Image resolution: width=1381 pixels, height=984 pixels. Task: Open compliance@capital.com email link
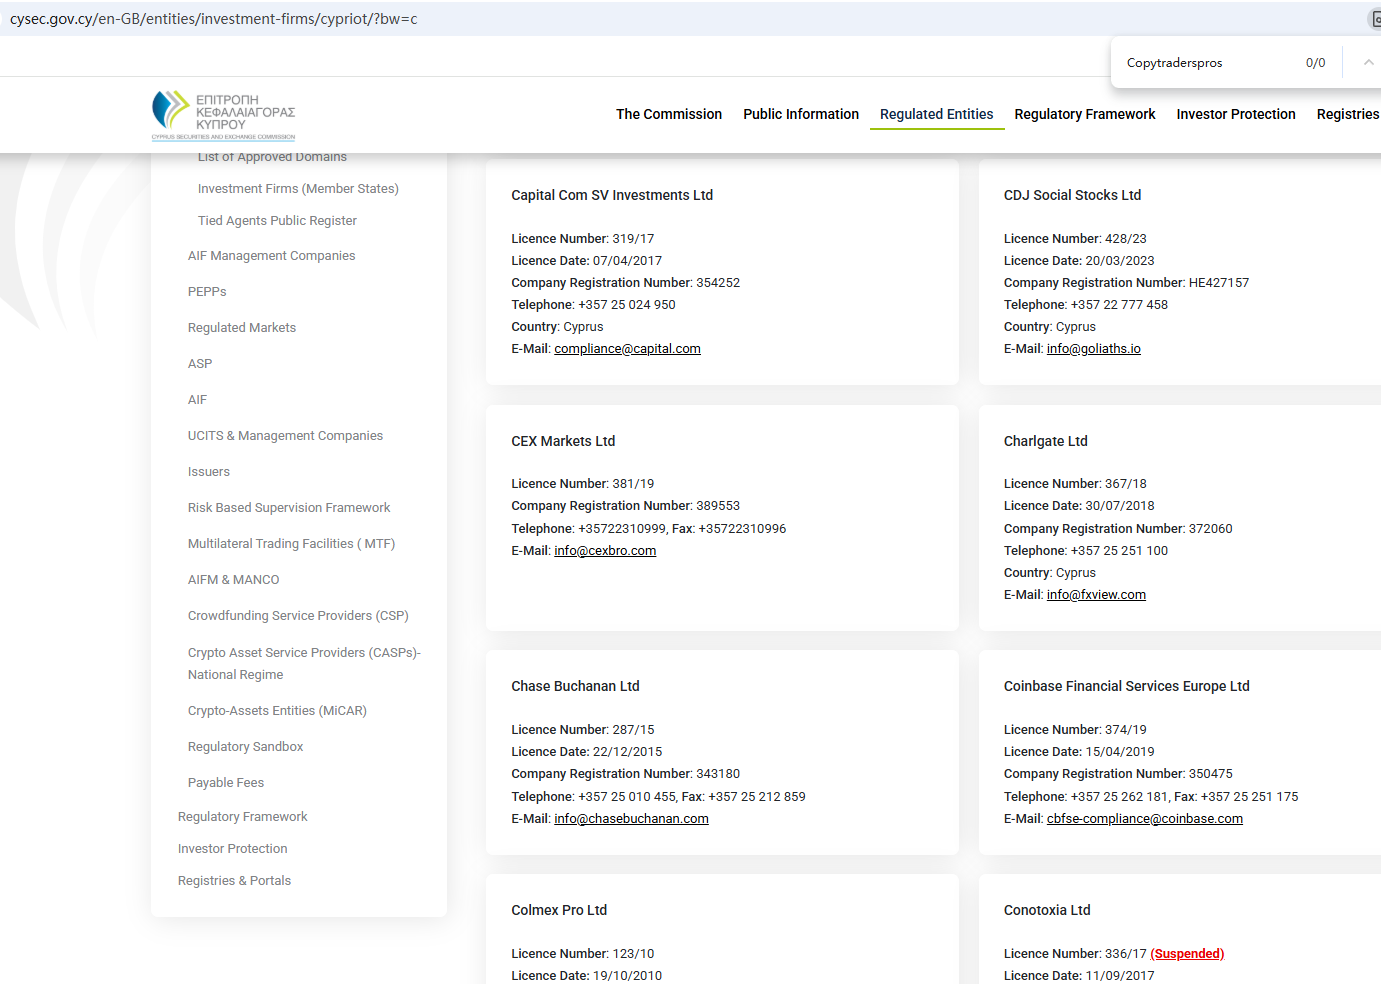(627, 349)
